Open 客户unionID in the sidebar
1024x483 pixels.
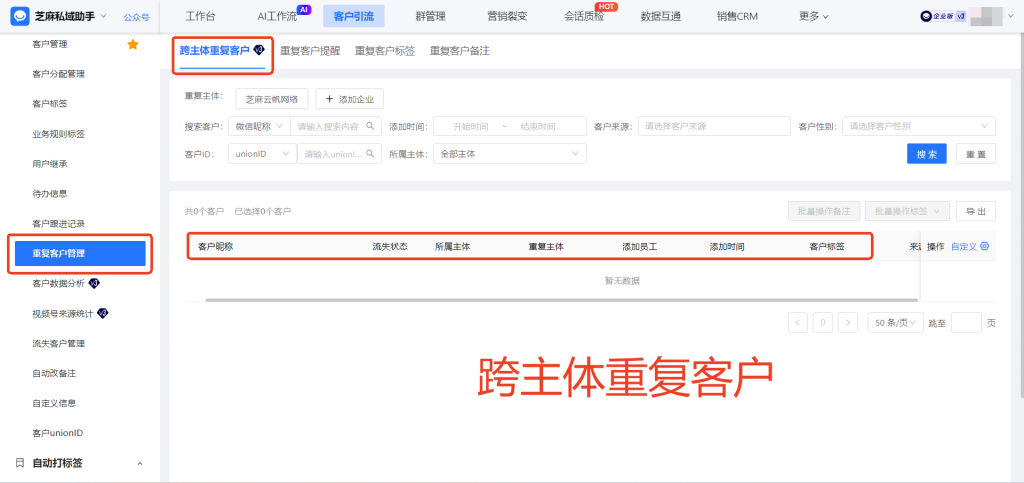[x=57, y=433]
